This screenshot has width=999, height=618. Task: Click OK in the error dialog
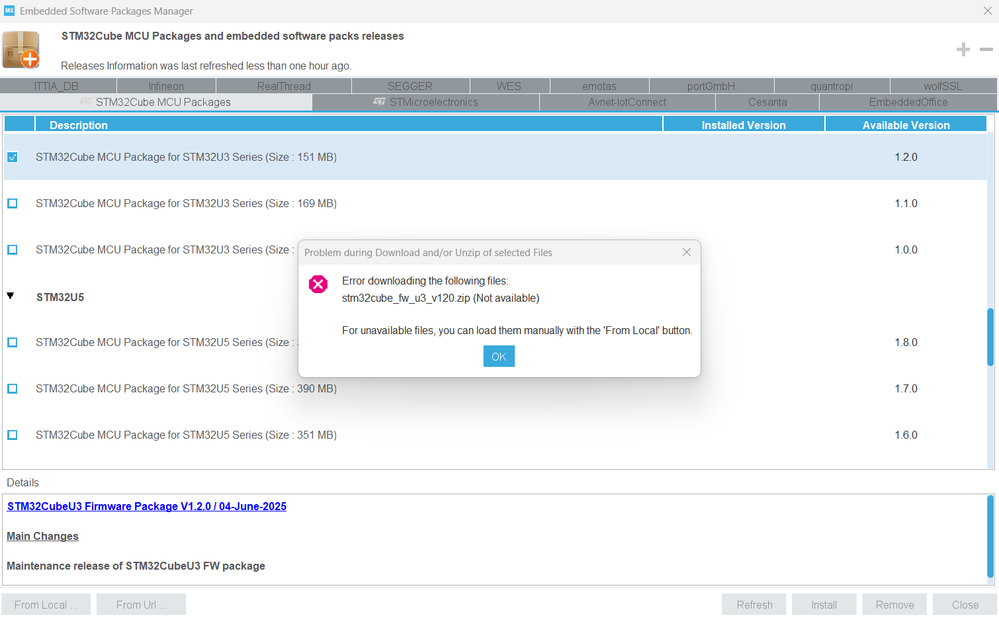tap(499, 356)
